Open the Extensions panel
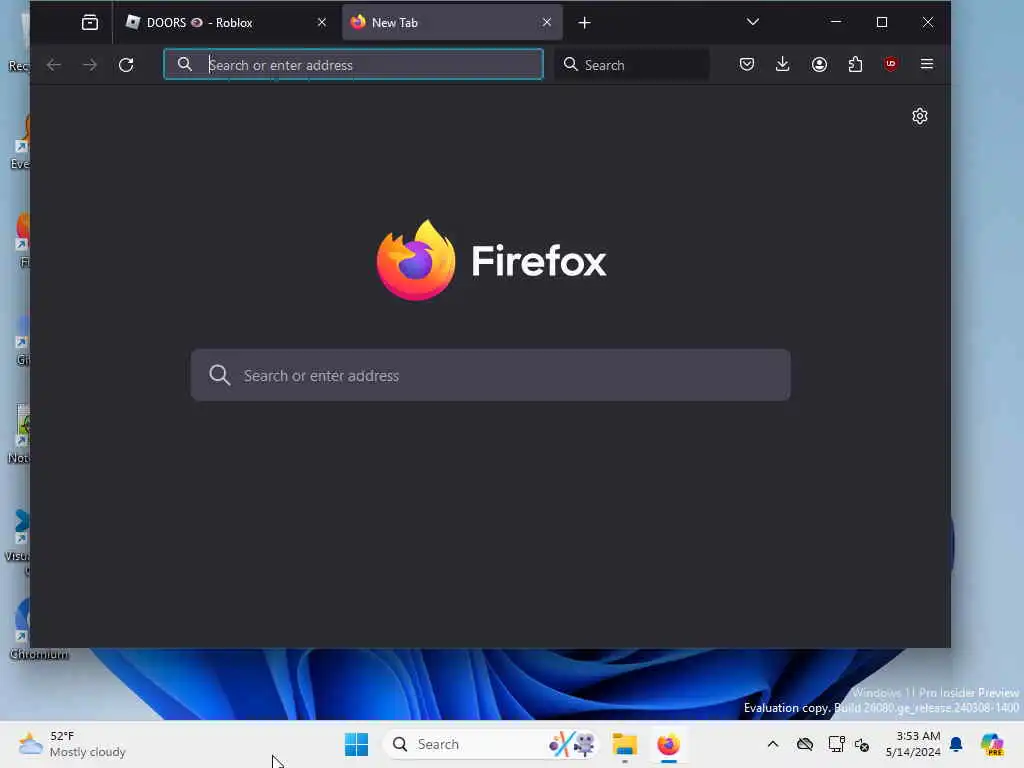This screenshot has width=1024, height=768. coord(855,64)
